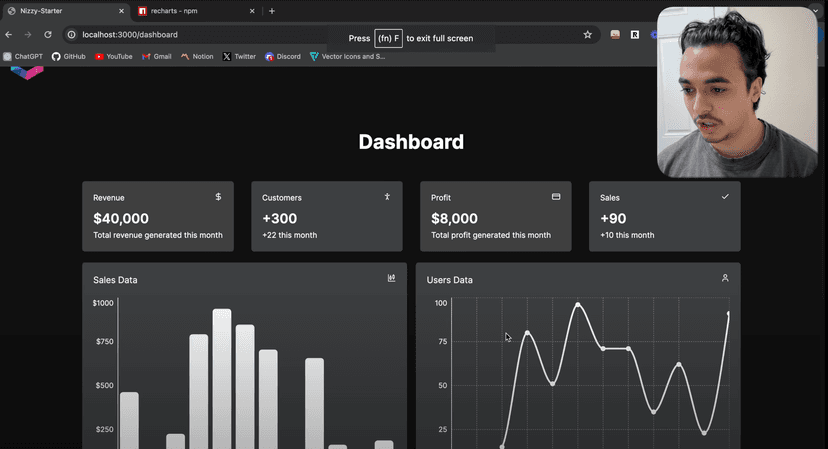Open the Discord bookmark
828x449 pixels.
[x=283, y=57]
